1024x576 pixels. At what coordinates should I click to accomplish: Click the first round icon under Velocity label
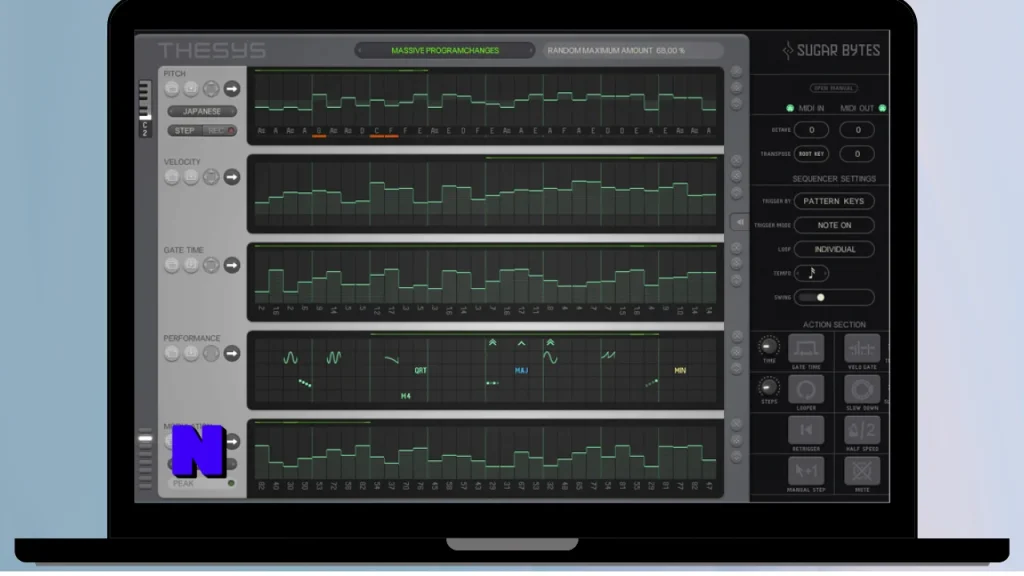click(x=172, y=177)
